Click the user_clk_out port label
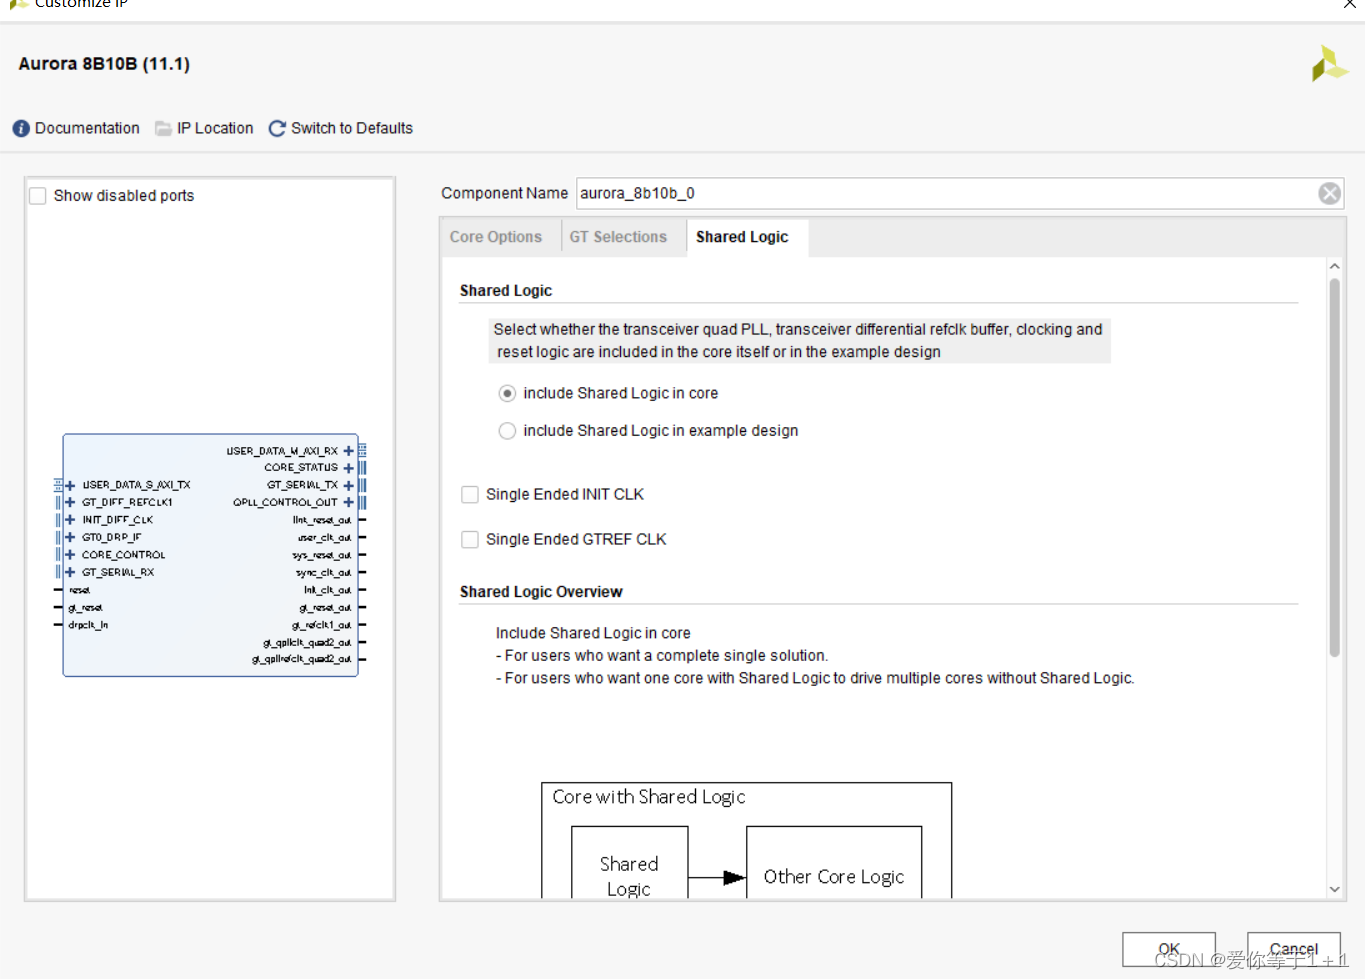Image resolution: width=1365 pixels, height=979 pixels. click(325, 538)
